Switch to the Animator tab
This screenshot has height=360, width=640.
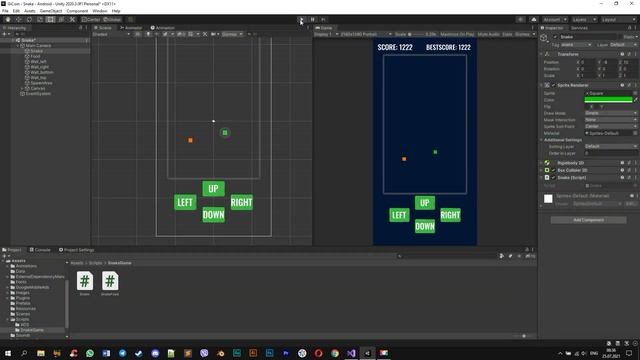point(131,28)
